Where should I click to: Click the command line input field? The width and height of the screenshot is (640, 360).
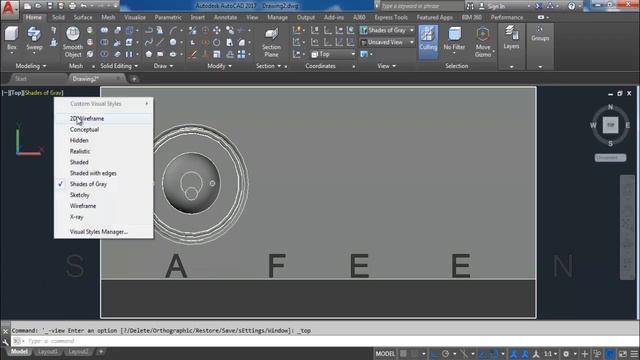(327, 341)
